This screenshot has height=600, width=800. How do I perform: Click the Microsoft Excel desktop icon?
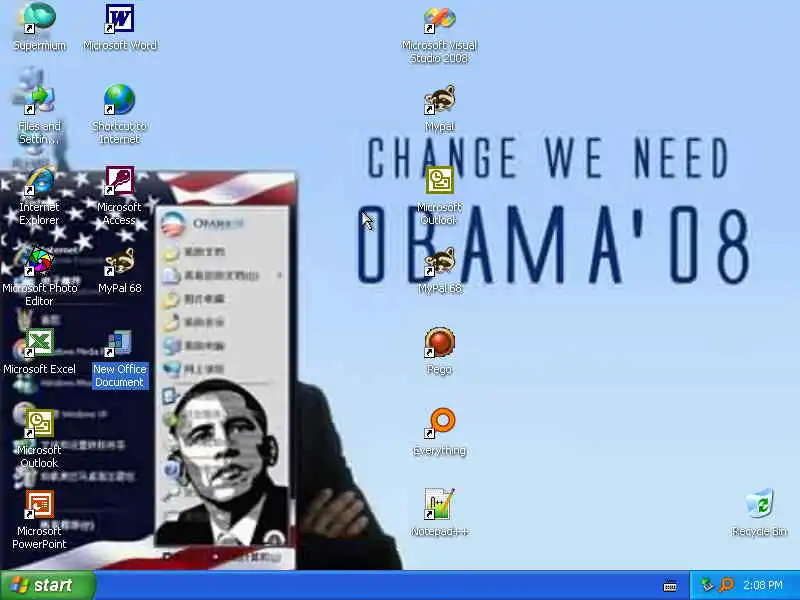click(x=40, y=342)
